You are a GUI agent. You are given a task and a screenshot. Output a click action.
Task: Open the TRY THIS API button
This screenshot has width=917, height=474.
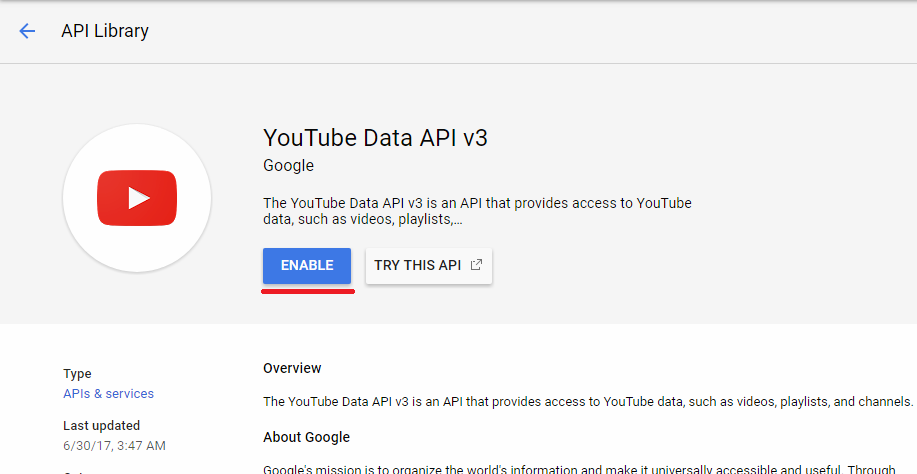[429, 265]
